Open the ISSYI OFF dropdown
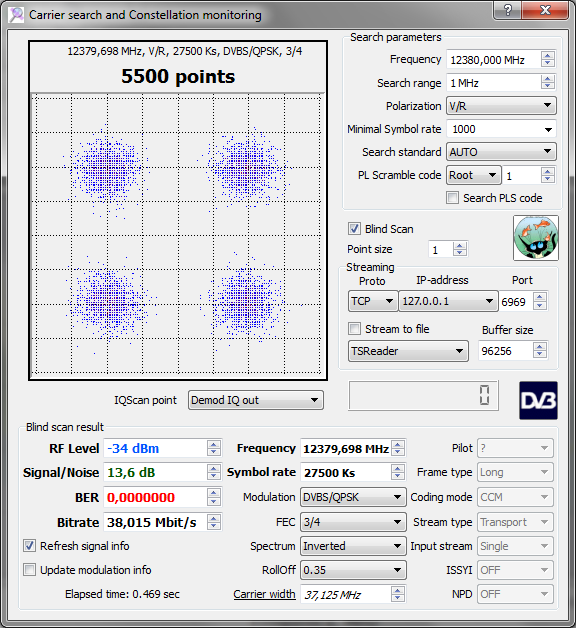This screenshot has width=576, height=628. [x=515, y=570]
